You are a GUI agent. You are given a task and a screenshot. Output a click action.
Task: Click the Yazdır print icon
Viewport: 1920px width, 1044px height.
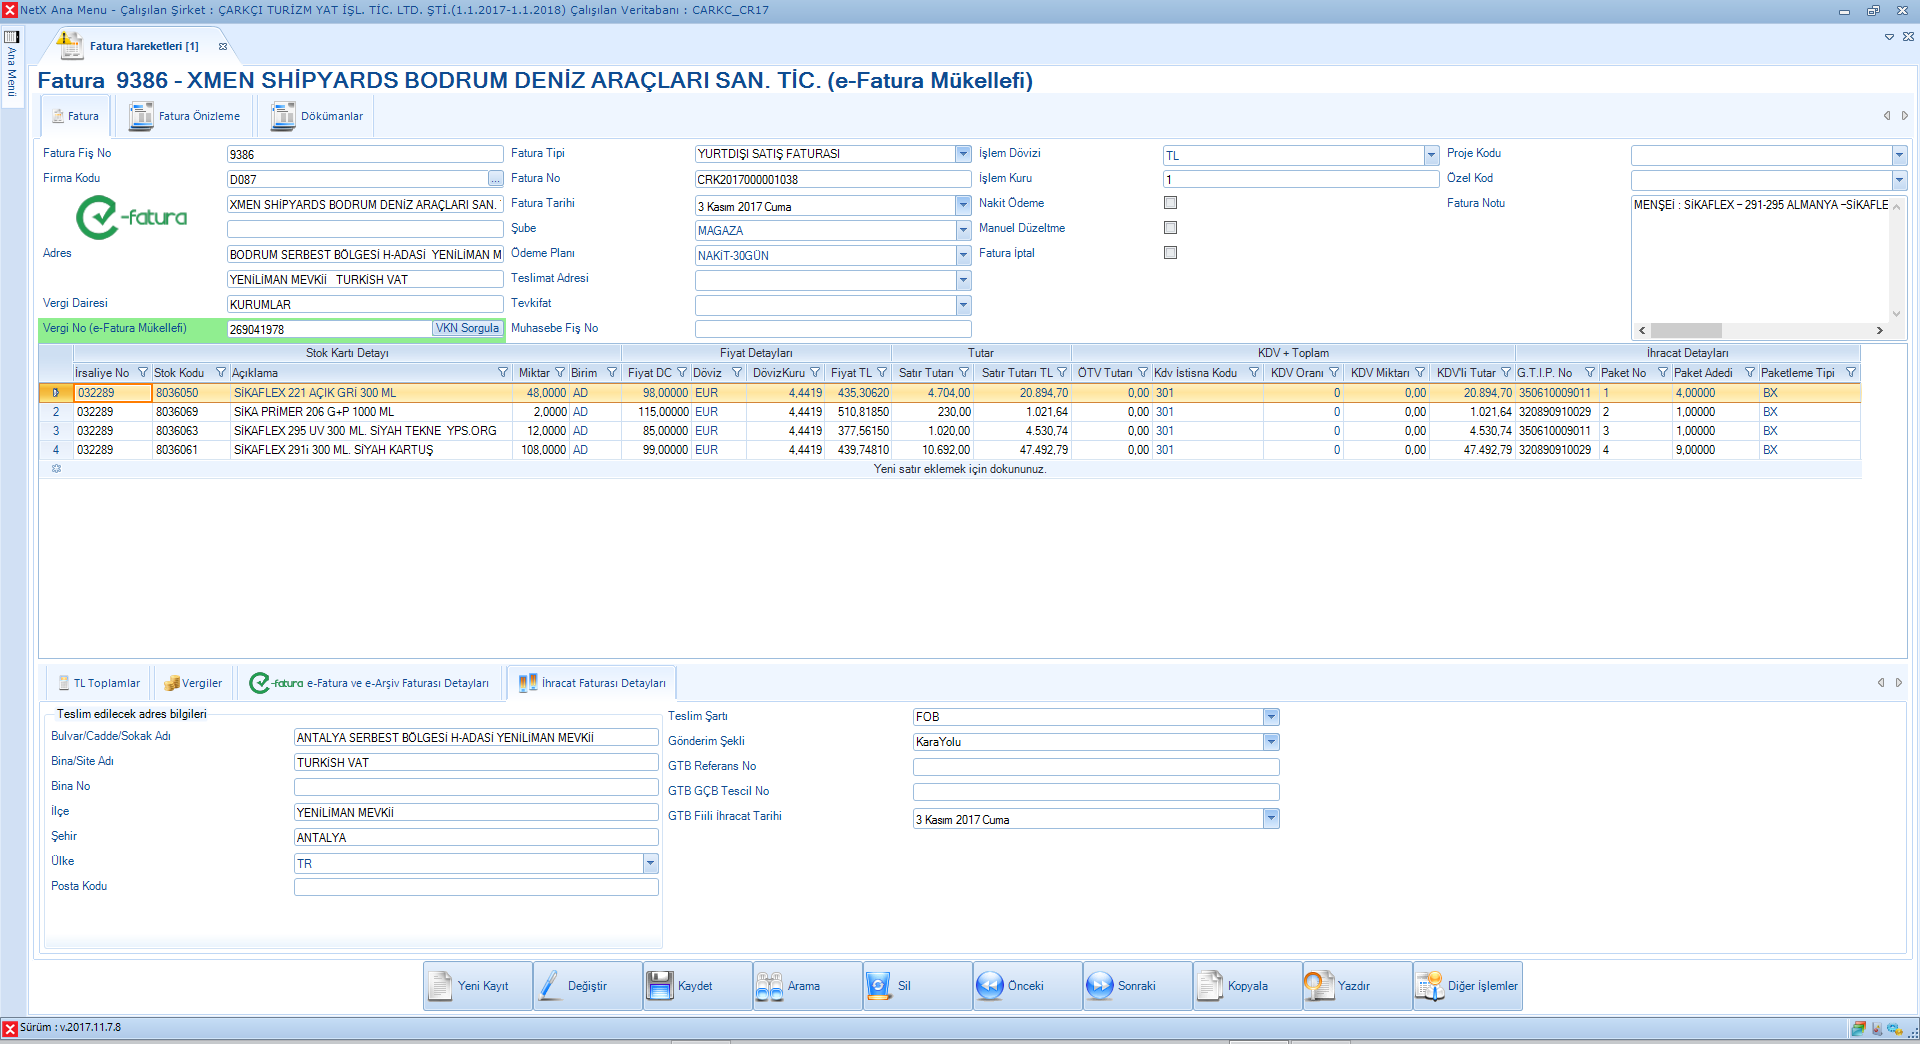[1319, 986]
